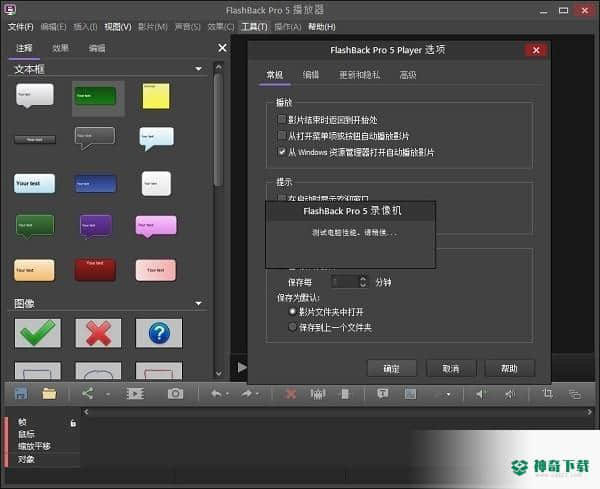The height and width of the screenshot is (489, 600).
Task: Click the 确定 button
Action: click(392, 368)
